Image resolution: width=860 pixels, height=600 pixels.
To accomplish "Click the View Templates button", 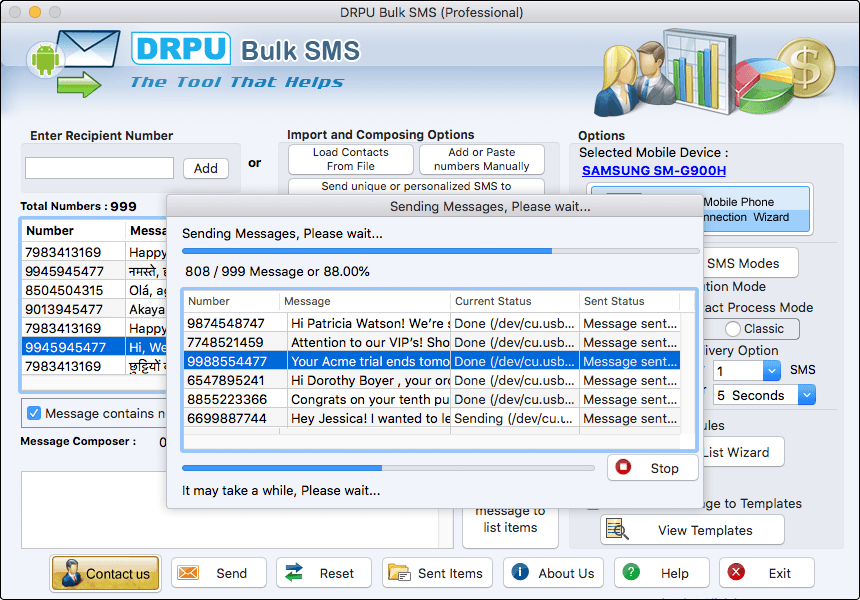I will click(692, 530).
